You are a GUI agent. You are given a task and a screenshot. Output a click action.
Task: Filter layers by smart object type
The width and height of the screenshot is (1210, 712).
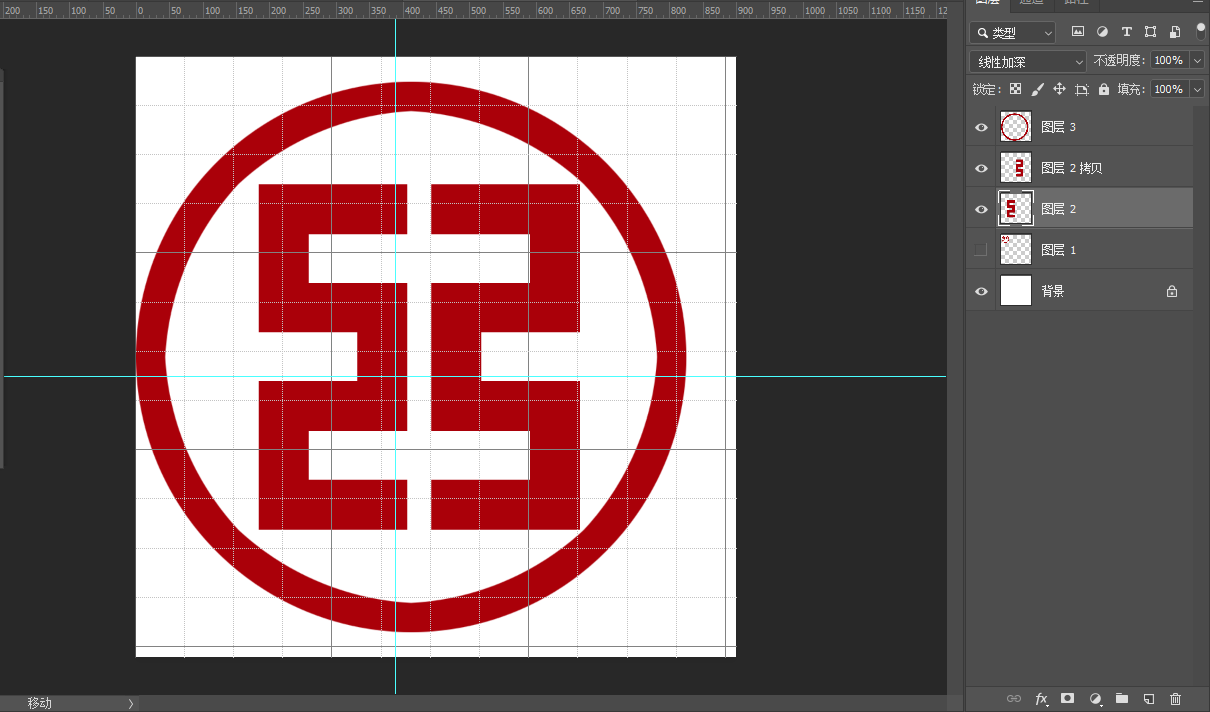coord(1175,32)
